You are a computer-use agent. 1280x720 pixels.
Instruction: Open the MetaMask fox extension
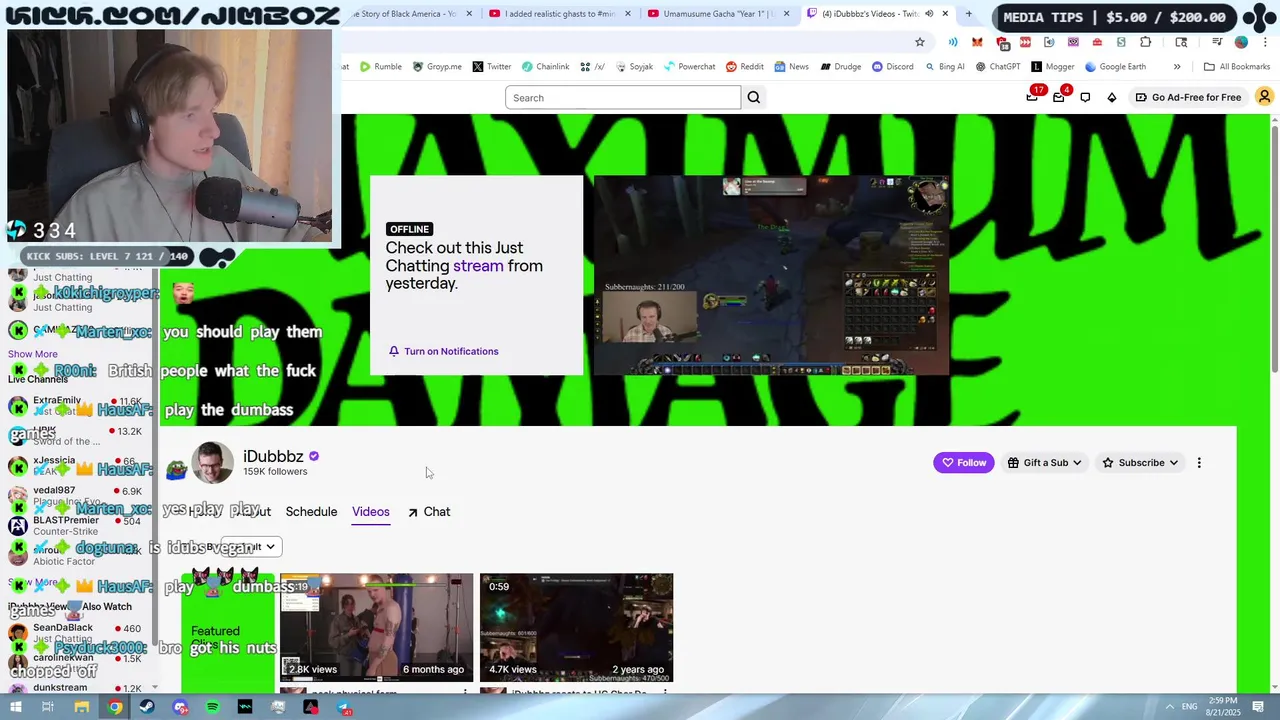point(977,42)
